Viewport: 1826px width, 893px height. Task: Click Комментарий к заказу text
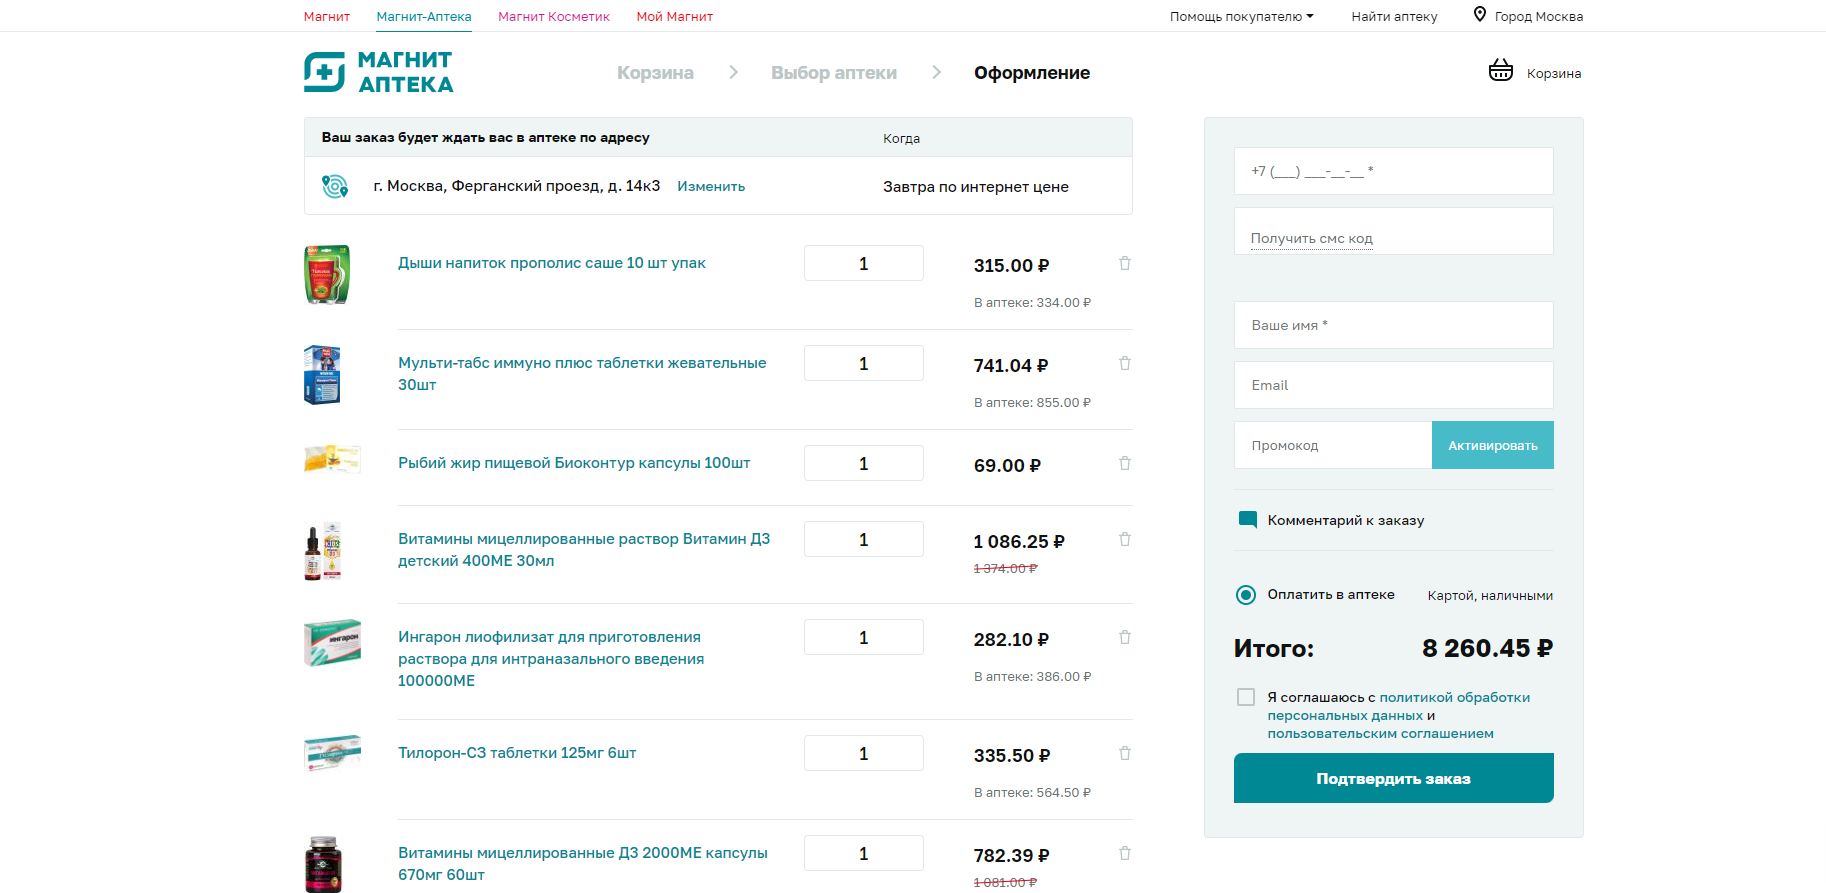tap(1346, 520)
